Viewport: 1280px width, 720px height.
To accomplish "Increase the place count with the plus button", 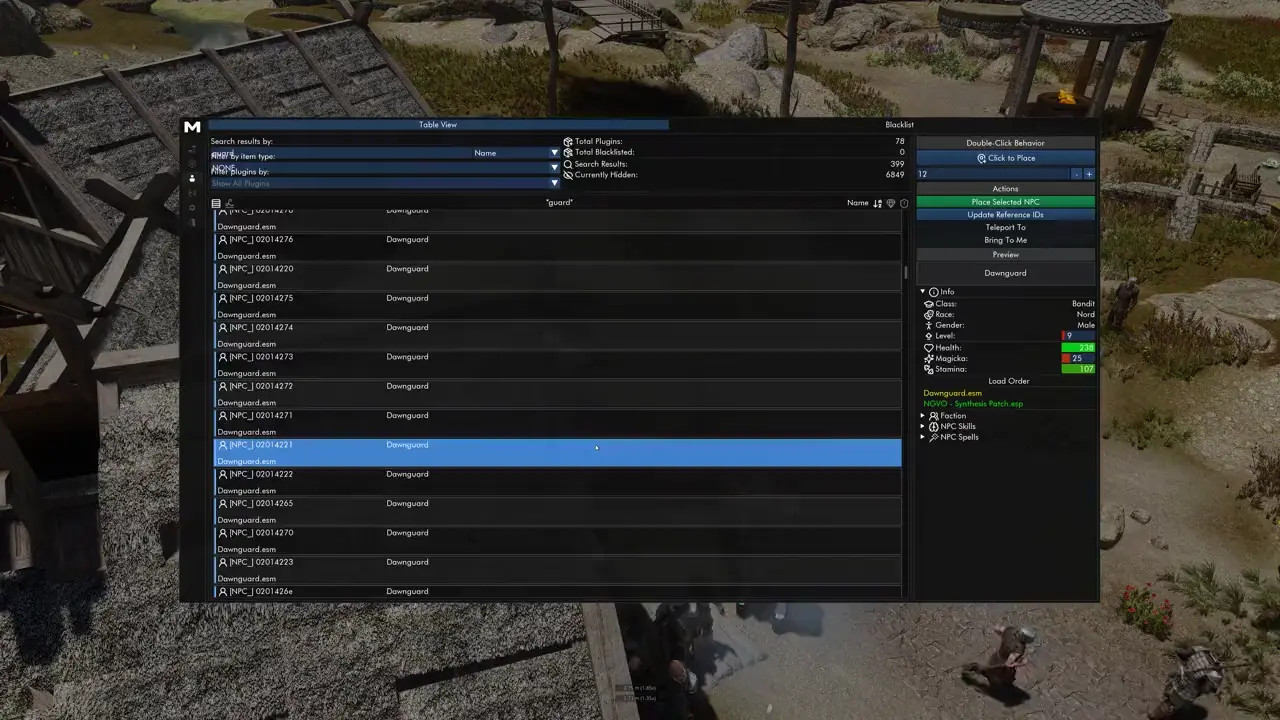I will tap(1089, 174).
